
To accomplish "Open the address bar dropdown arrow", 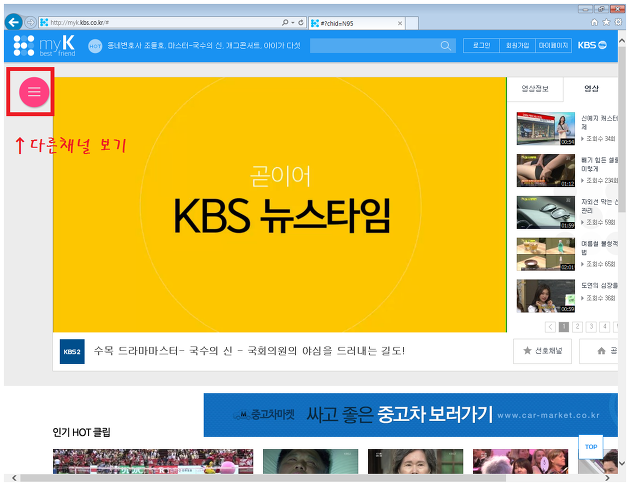I will 293,22.
